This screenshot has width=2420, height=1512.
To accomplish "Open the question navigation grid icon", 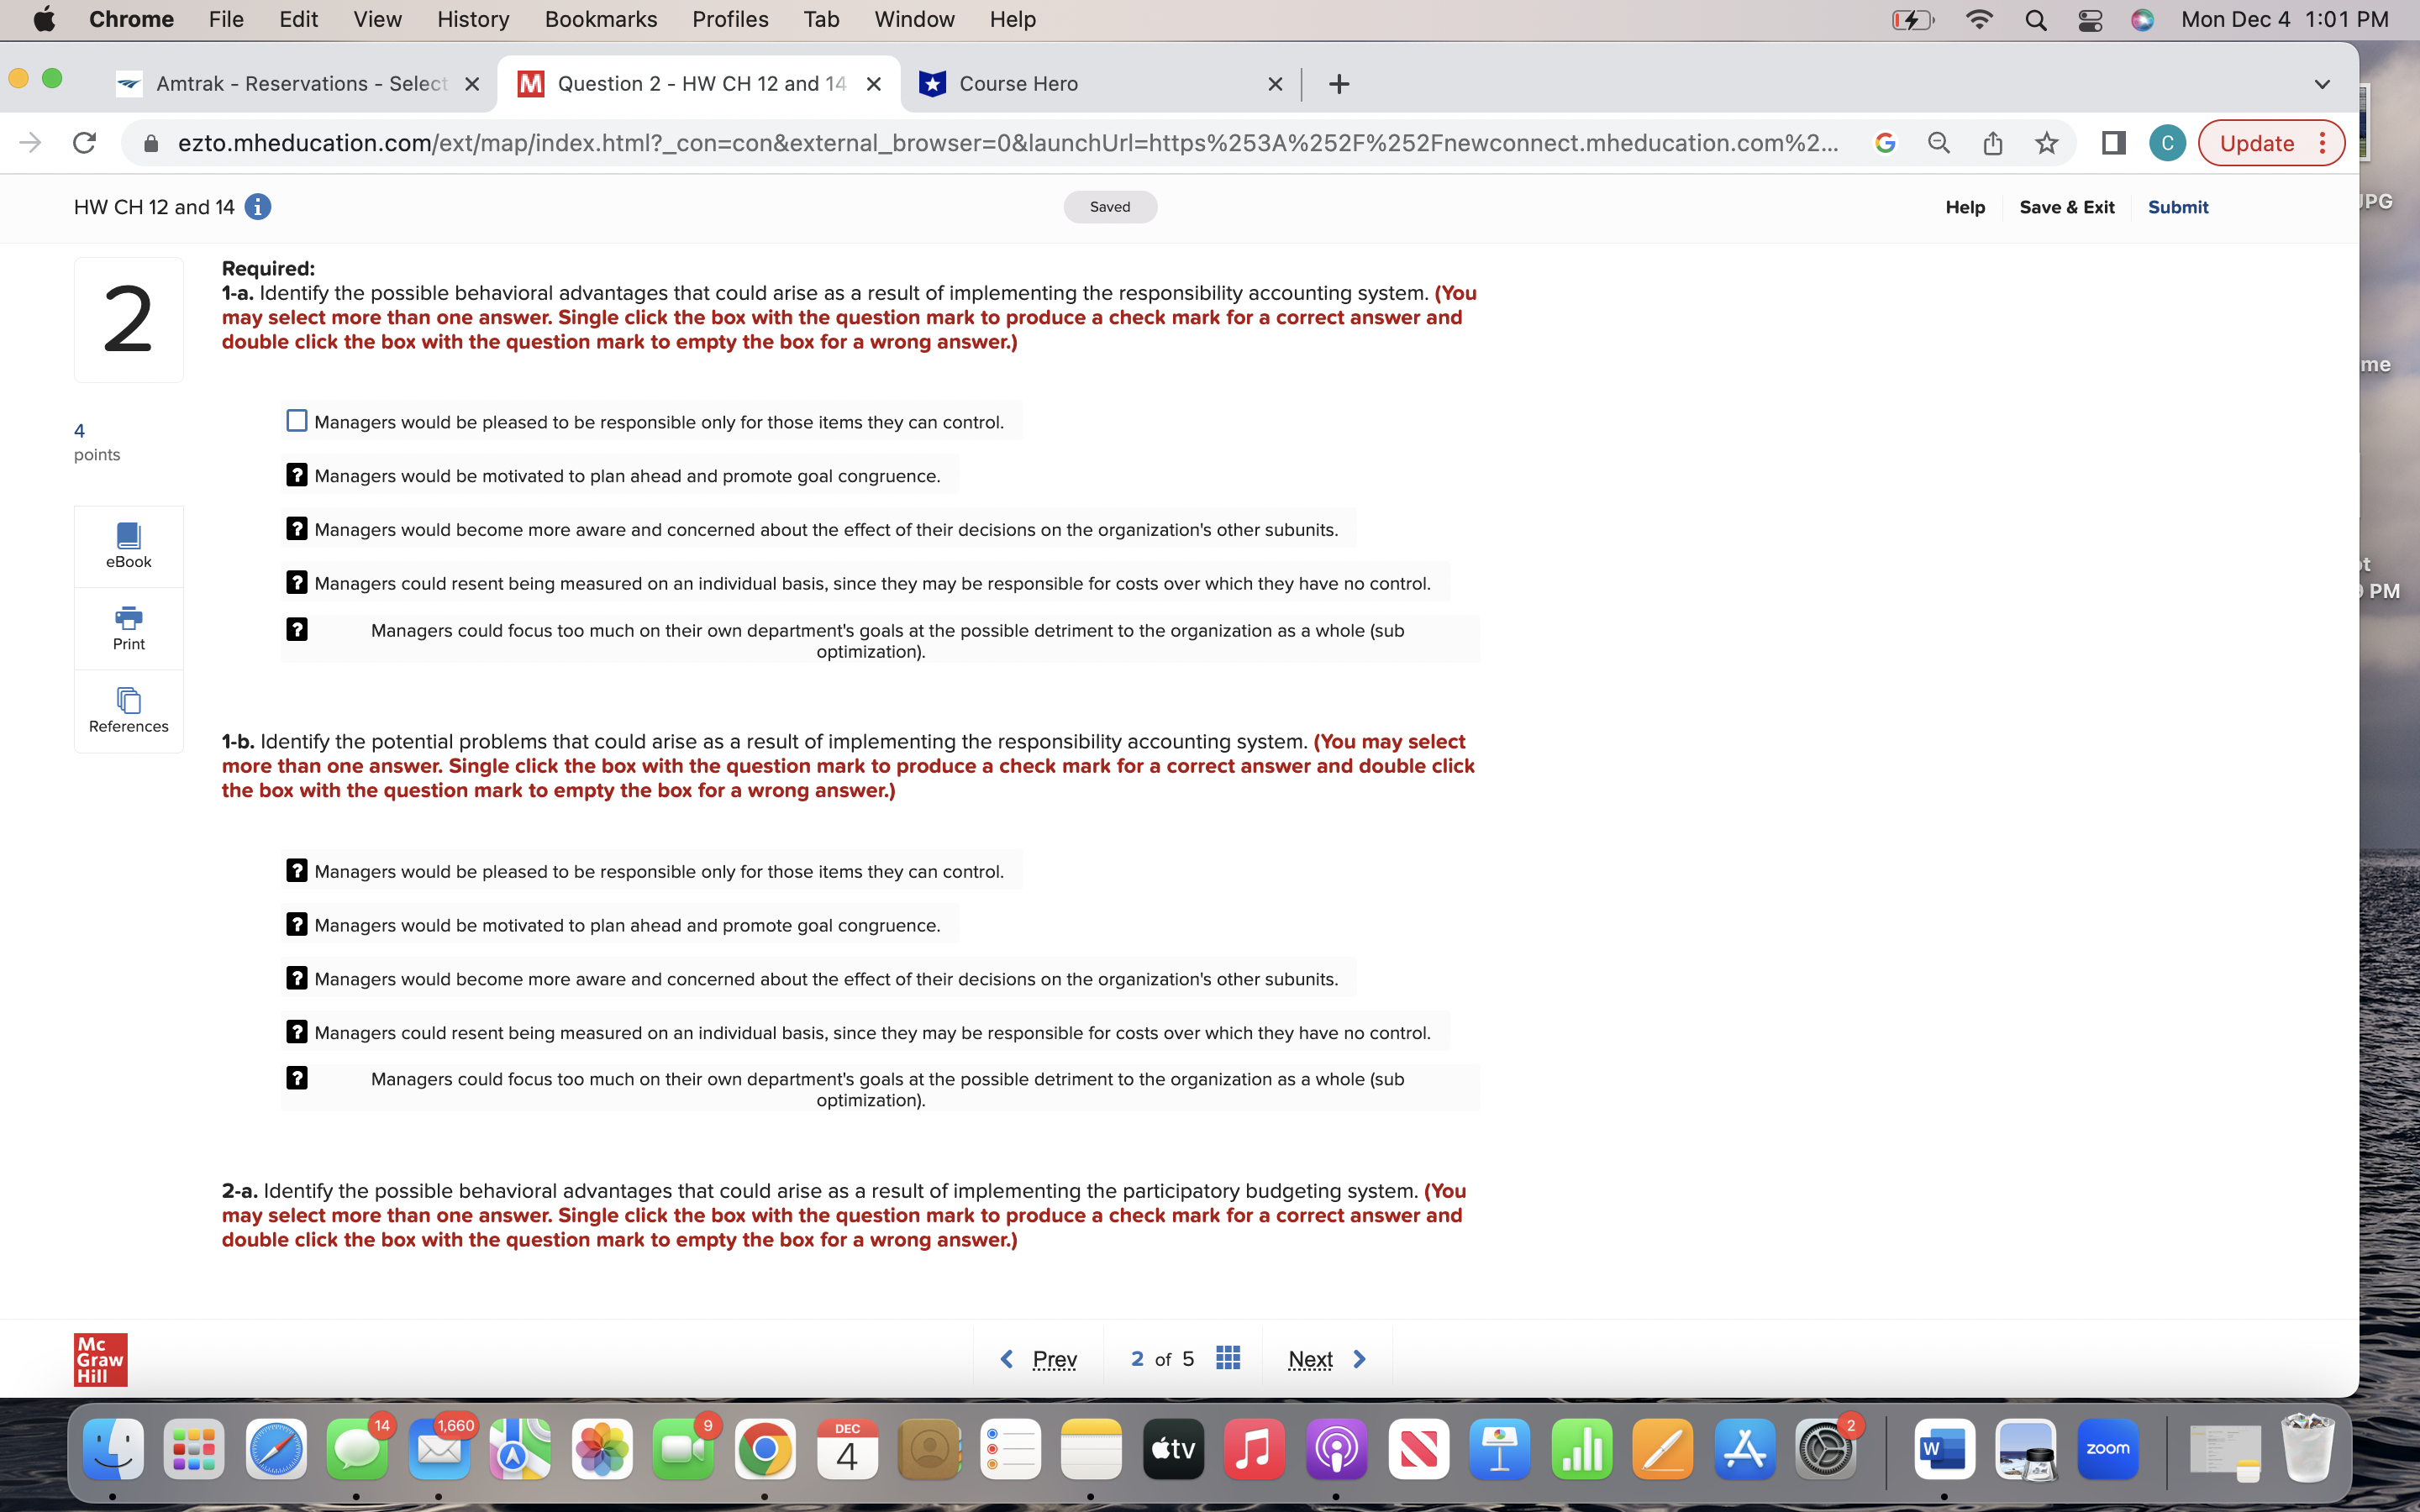I will pos(1228,1358).
